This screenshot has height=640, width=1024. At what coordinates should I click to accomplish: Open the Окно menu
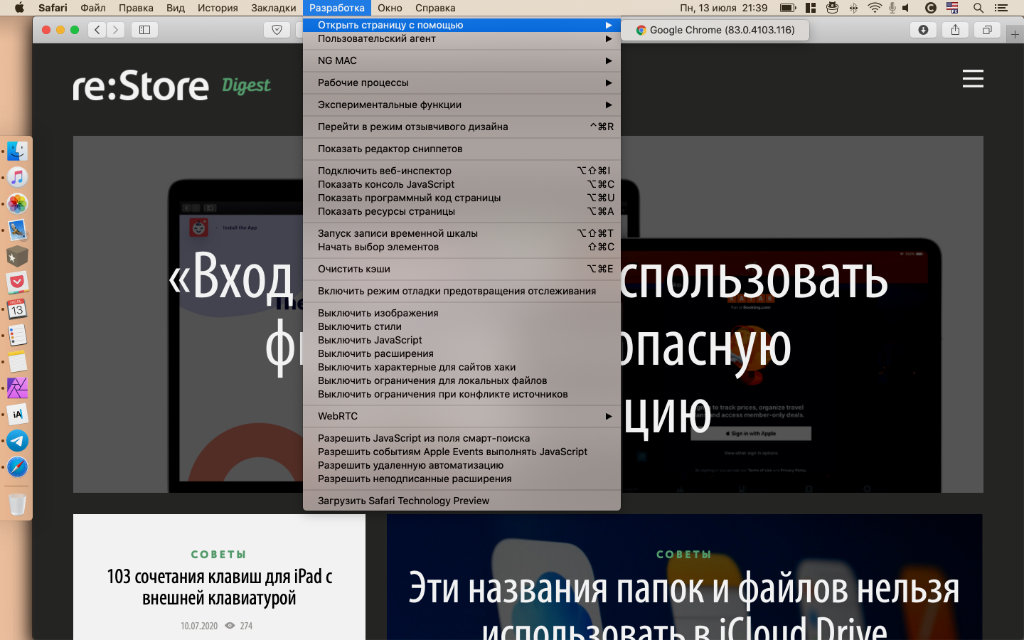[x=390, y=8]
